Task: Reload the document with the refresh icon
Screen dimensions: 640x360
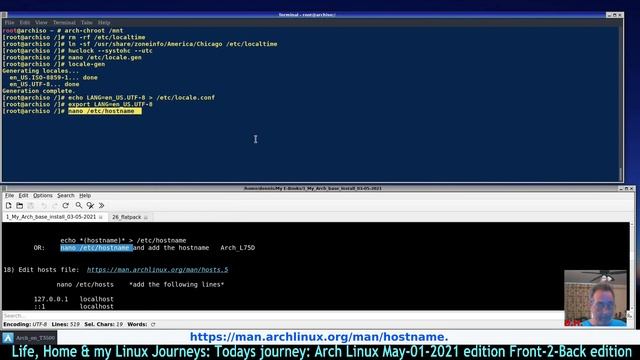Action: coord(66,206)
